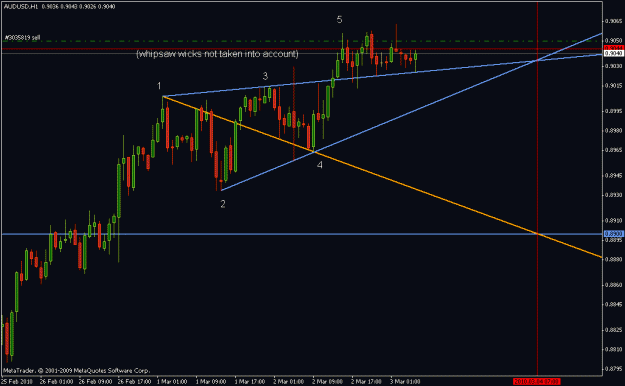The height and width of the screenshot is (386, 625).
Task: Select wave label '1' on the chart
Action: pyautogui.click(x=159, y=86)
